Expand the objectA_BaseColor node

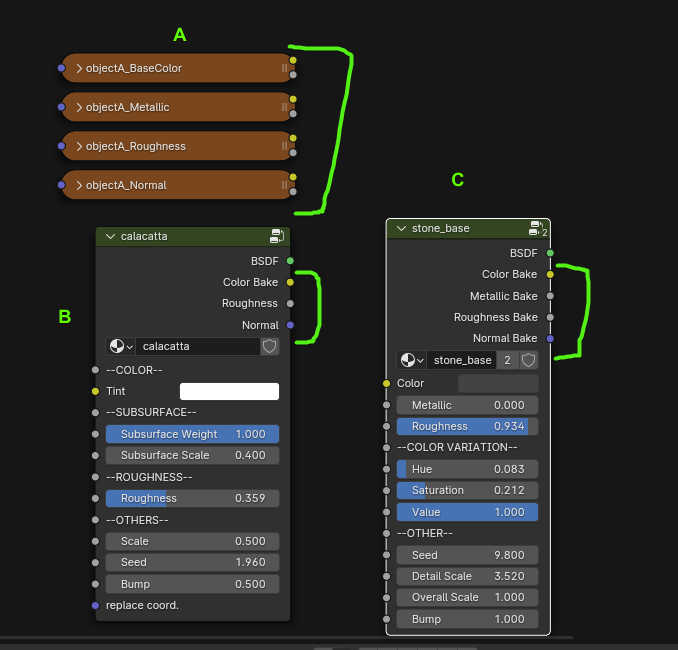tap(79, 68)
